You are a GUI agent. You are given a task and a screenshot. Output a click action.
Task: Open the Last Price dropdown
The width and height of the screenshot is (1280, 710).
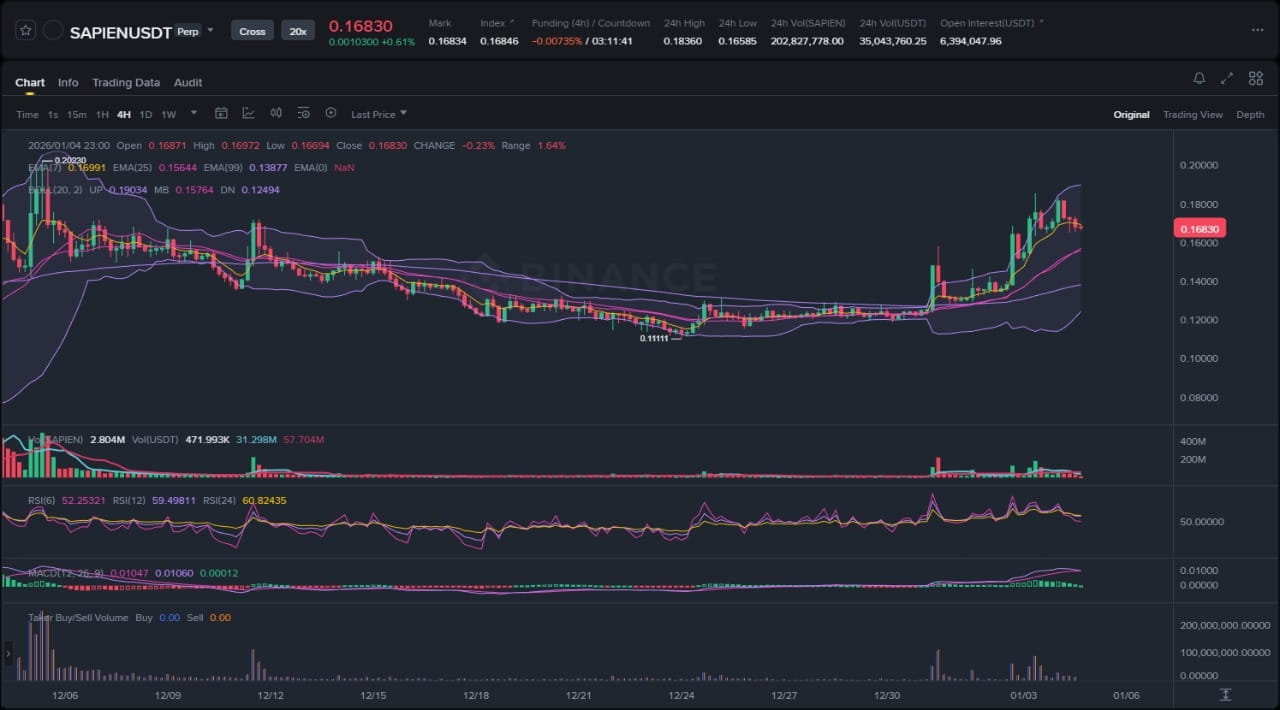(379, 114)
